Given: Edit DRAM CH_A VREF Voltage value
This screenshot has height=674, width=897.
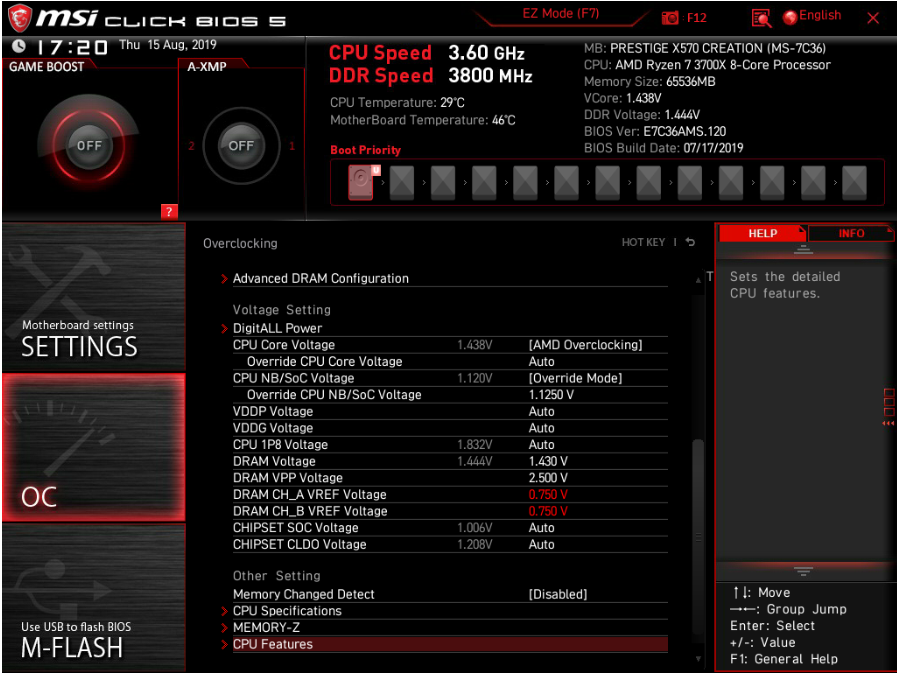Looking at the screenshot, I should tap(548, 494).
